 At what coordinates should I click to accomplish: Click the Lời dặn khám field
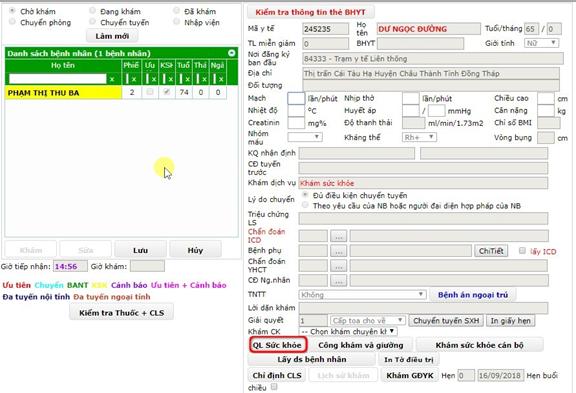(x=423, y=308)
